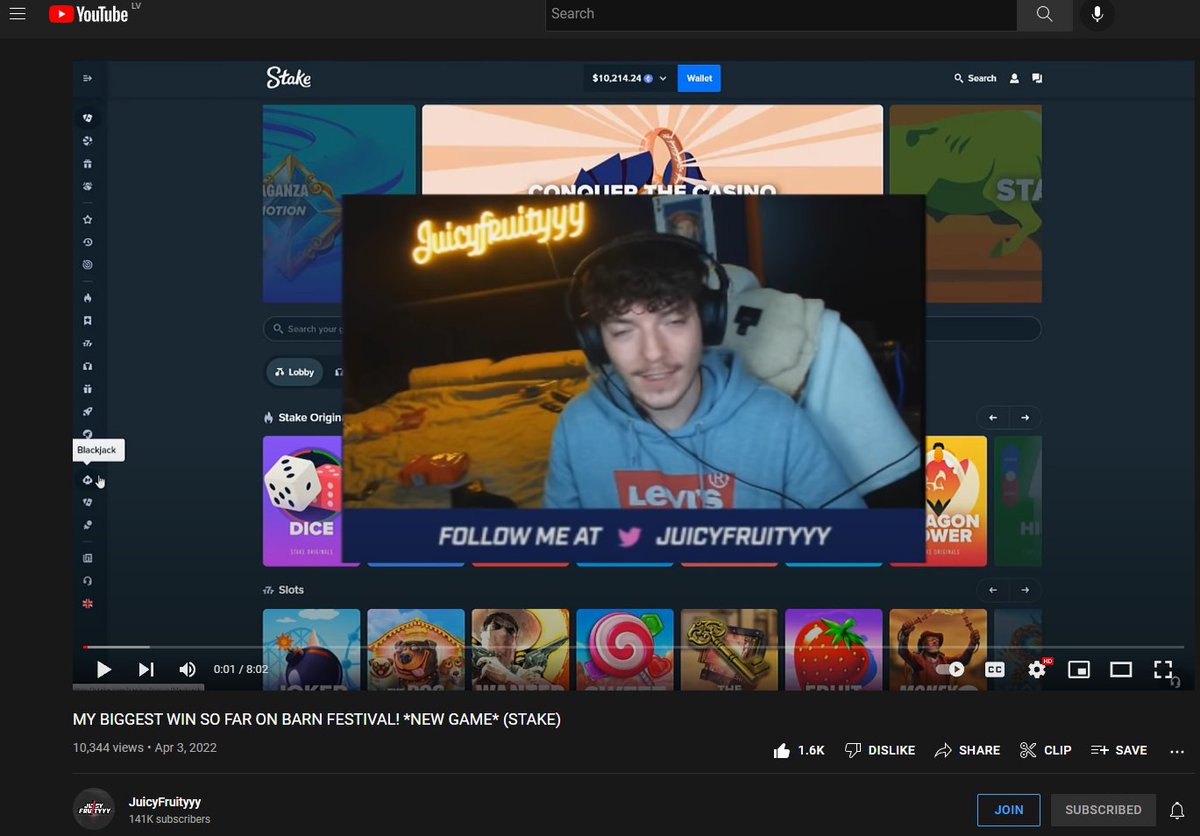The image size is (1200, 836).
Task: Click the strawberry Fruit slot thumbnail
Action: pyautogui.click(x=833, y=649)
